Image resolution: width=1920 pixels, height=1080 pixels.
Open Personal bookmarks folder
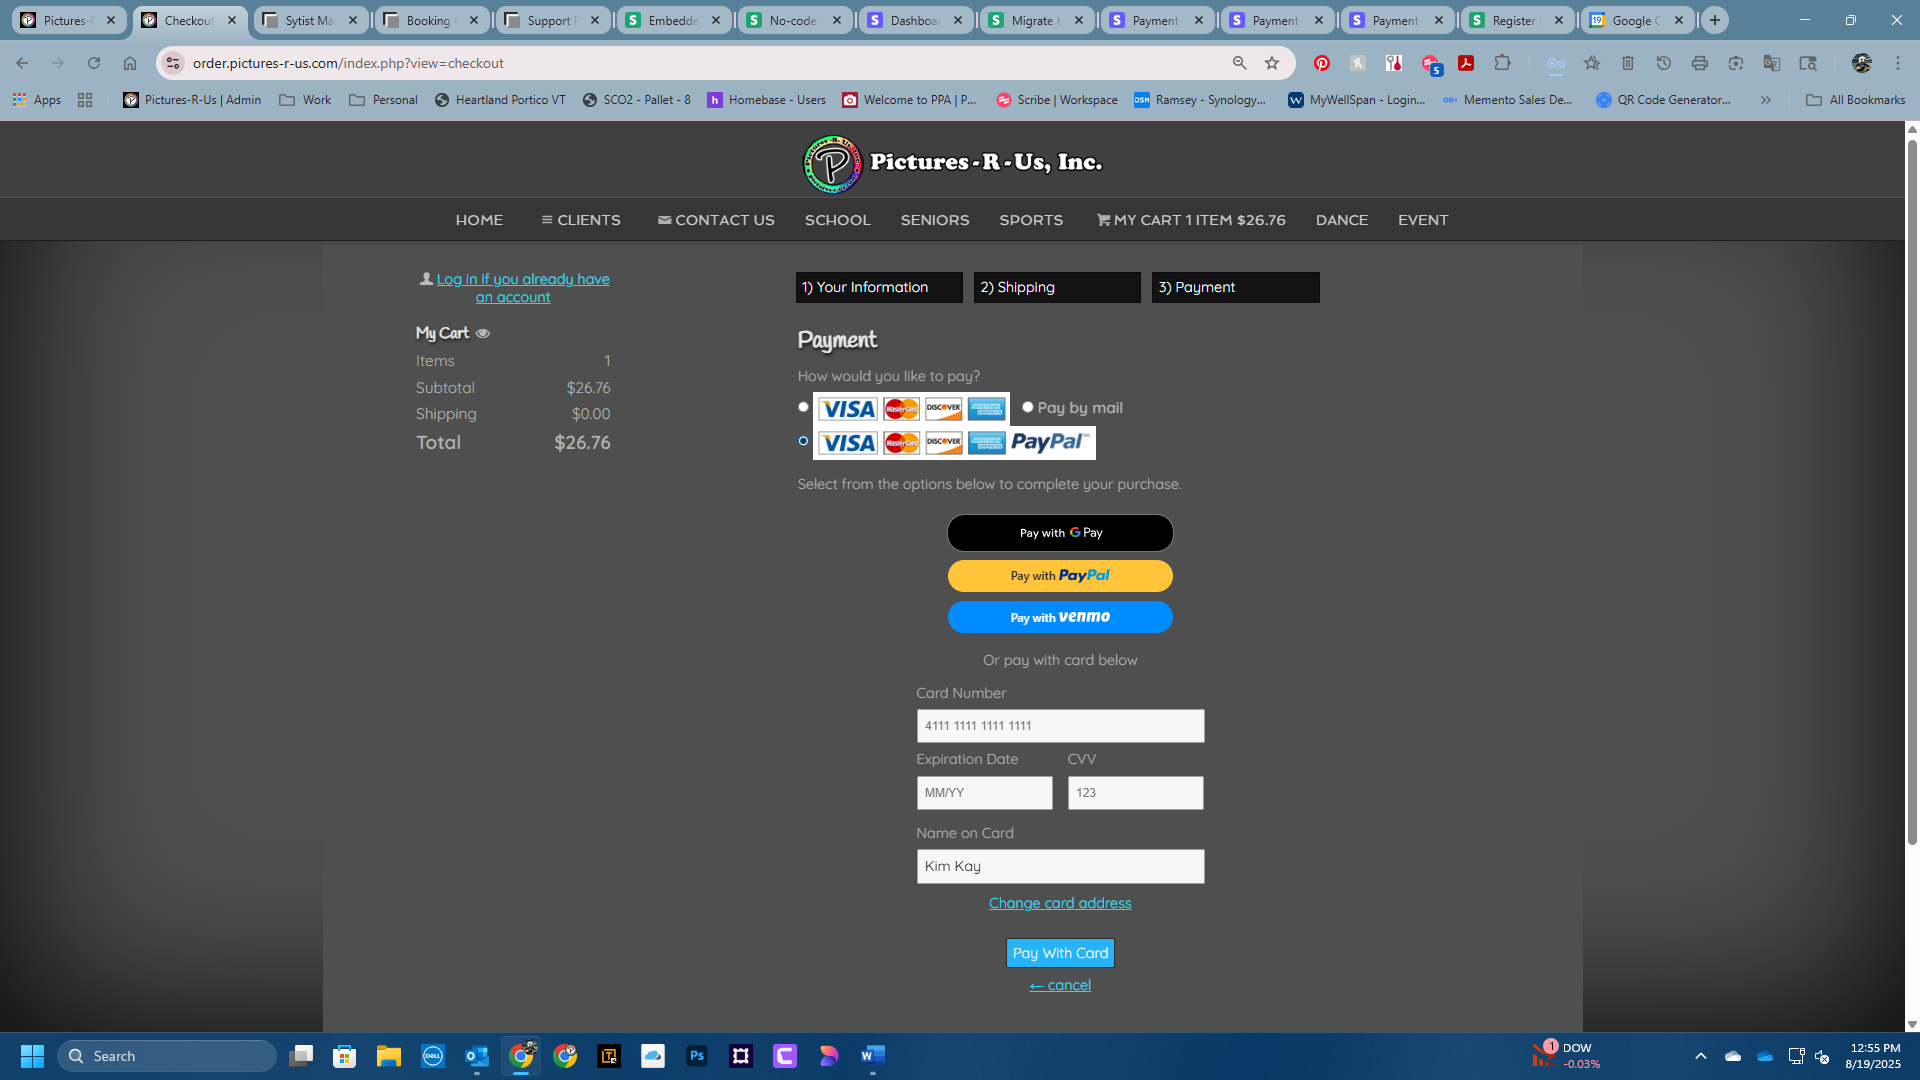pyautogui.click(x=383, y=100)
